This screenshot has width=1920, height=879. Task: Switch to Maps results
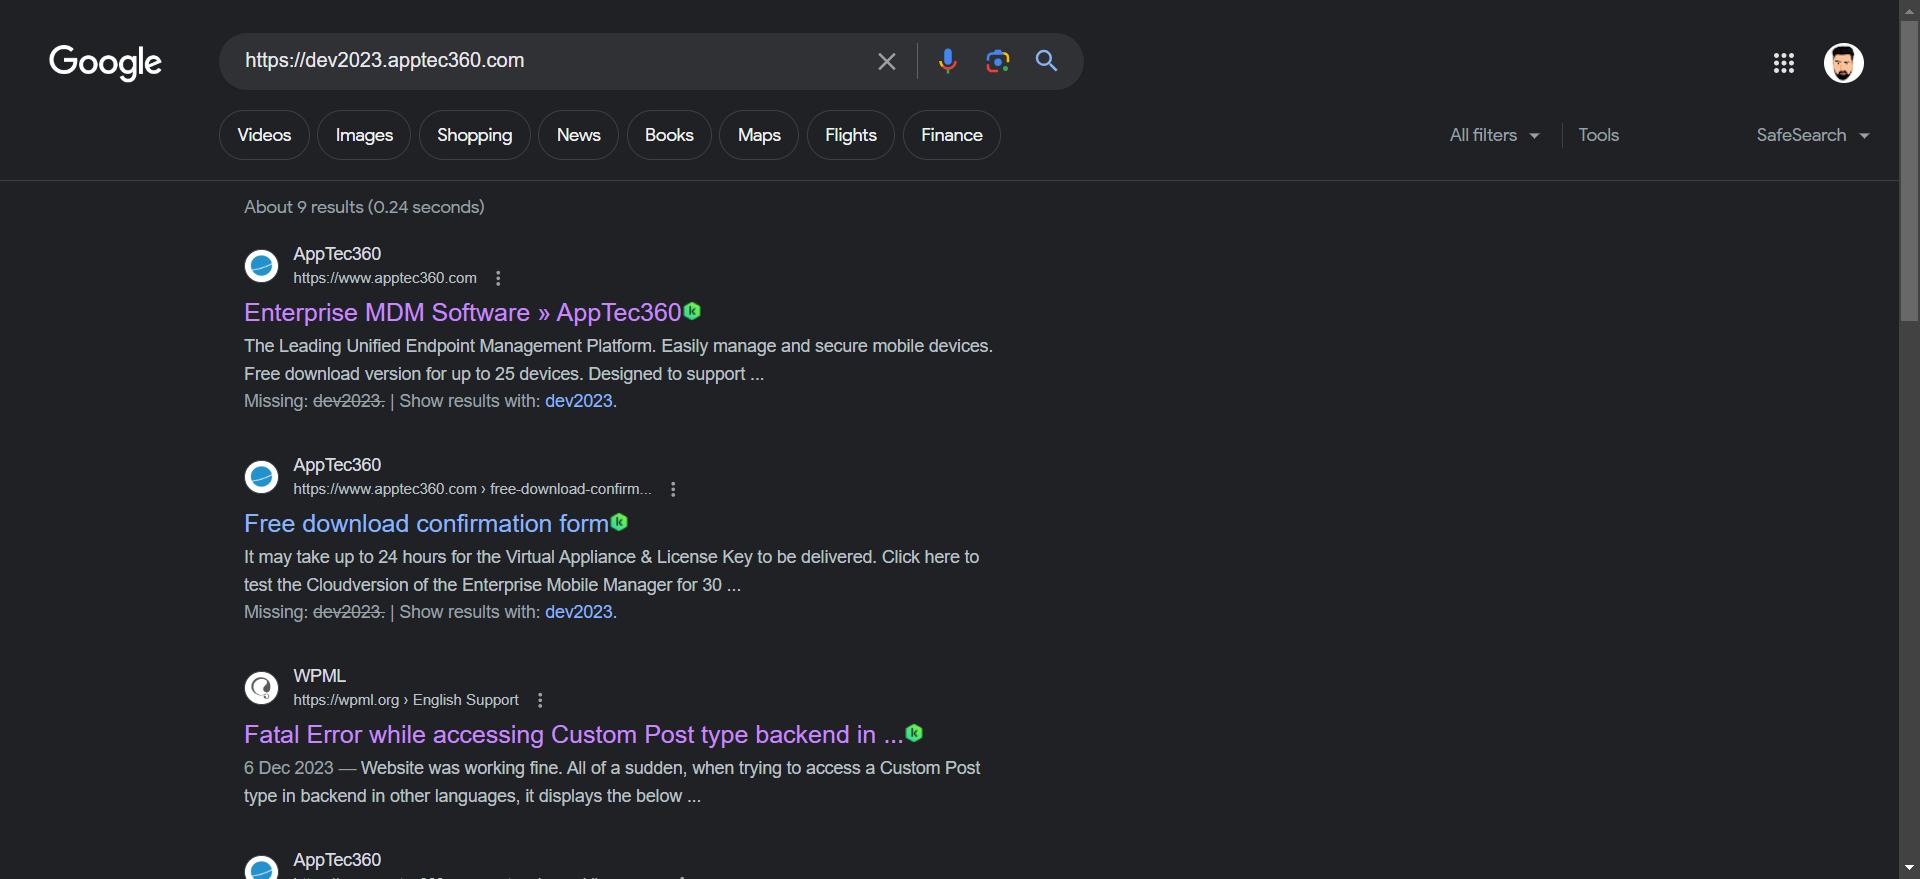click(x=759, y=135)
